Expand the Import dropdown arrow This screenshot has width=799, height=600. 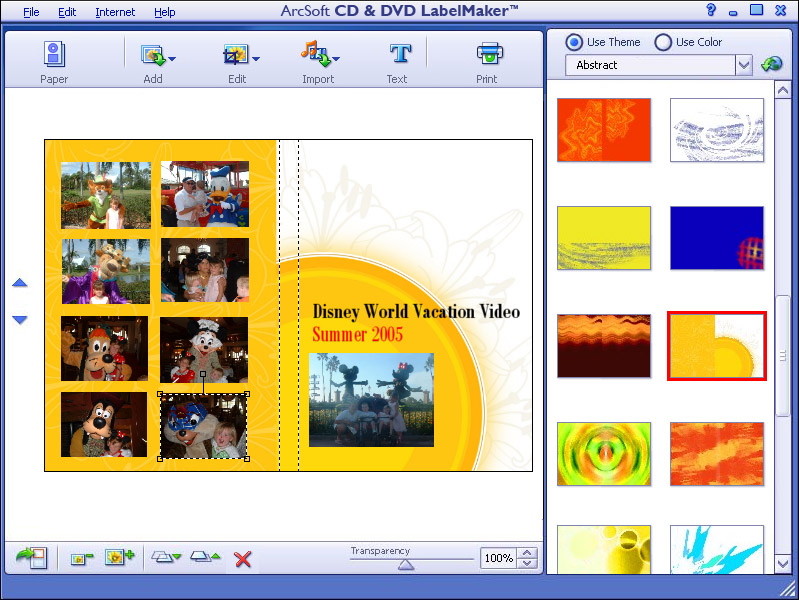336,59
